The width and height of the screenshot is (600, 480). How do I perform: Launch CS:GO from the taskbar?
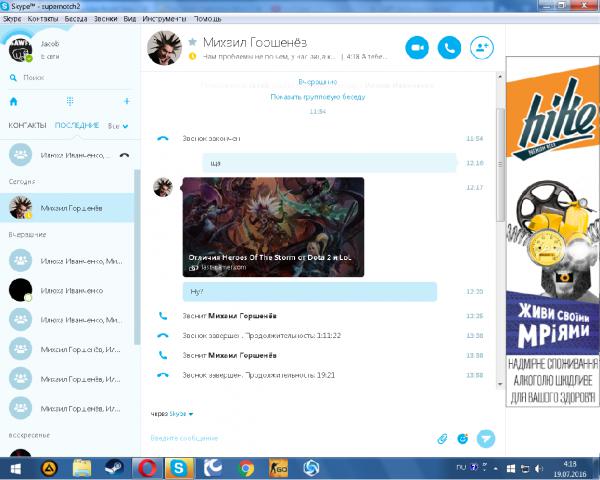[279, 469]
